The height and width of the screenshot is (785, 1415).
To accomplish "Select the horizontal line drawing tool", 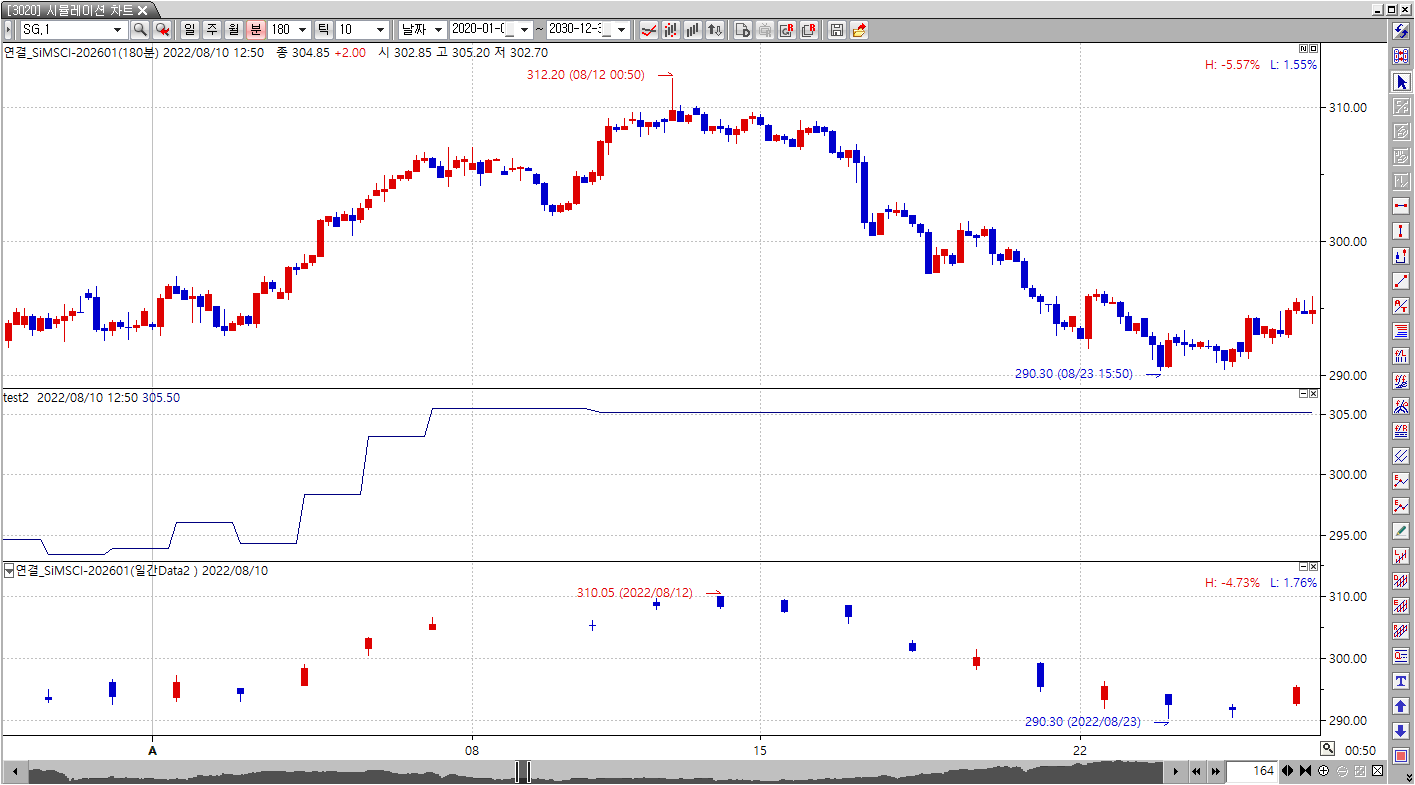I will pos(1401,206).
